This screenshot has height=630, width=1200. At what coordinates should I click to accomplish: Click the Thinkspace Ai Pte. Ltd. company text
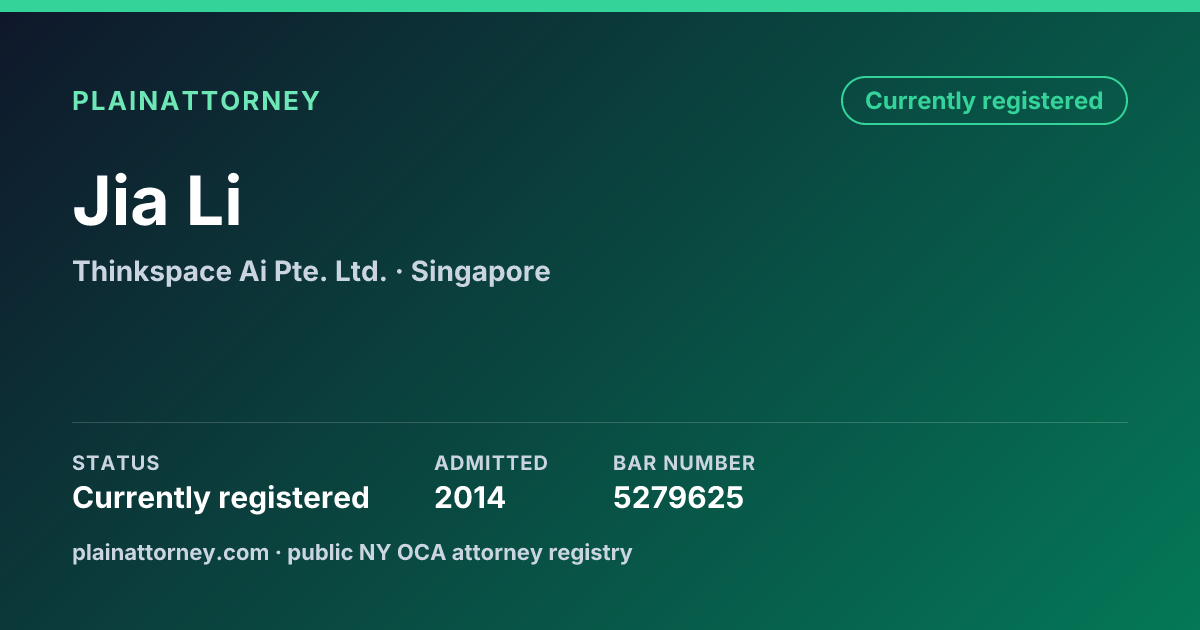tap(229, 271)
